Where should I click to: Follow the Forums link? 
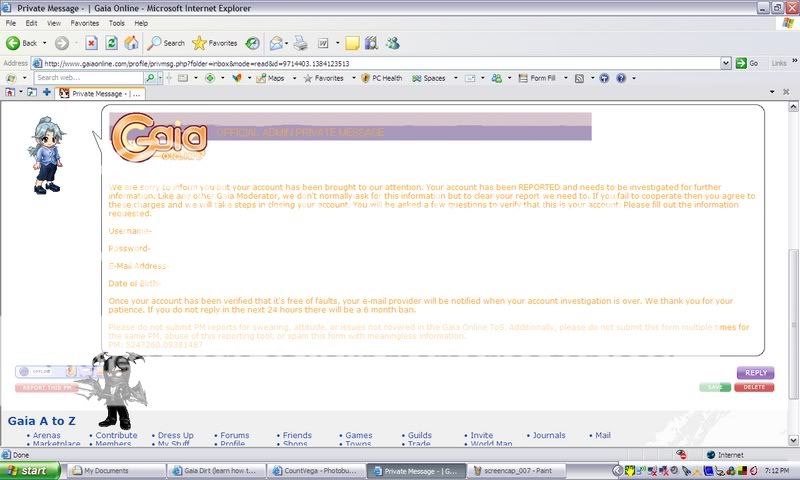tap(235, 435)
